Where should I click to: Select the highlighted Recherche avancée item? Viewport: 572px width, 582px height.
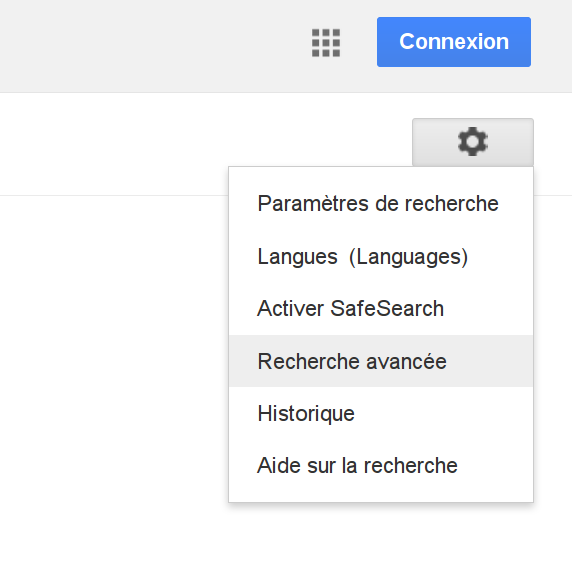tap(381, 361)
